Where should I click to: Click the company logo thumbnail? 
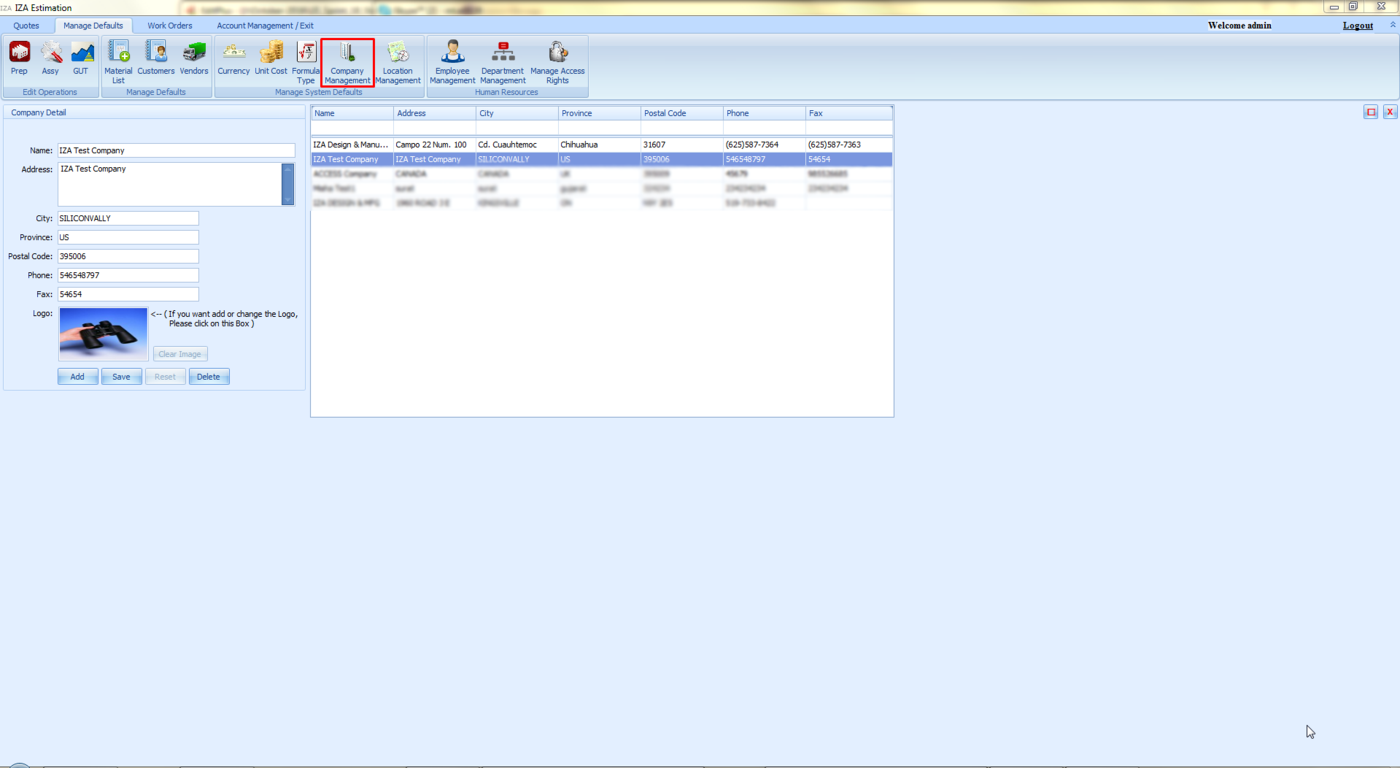103,333
